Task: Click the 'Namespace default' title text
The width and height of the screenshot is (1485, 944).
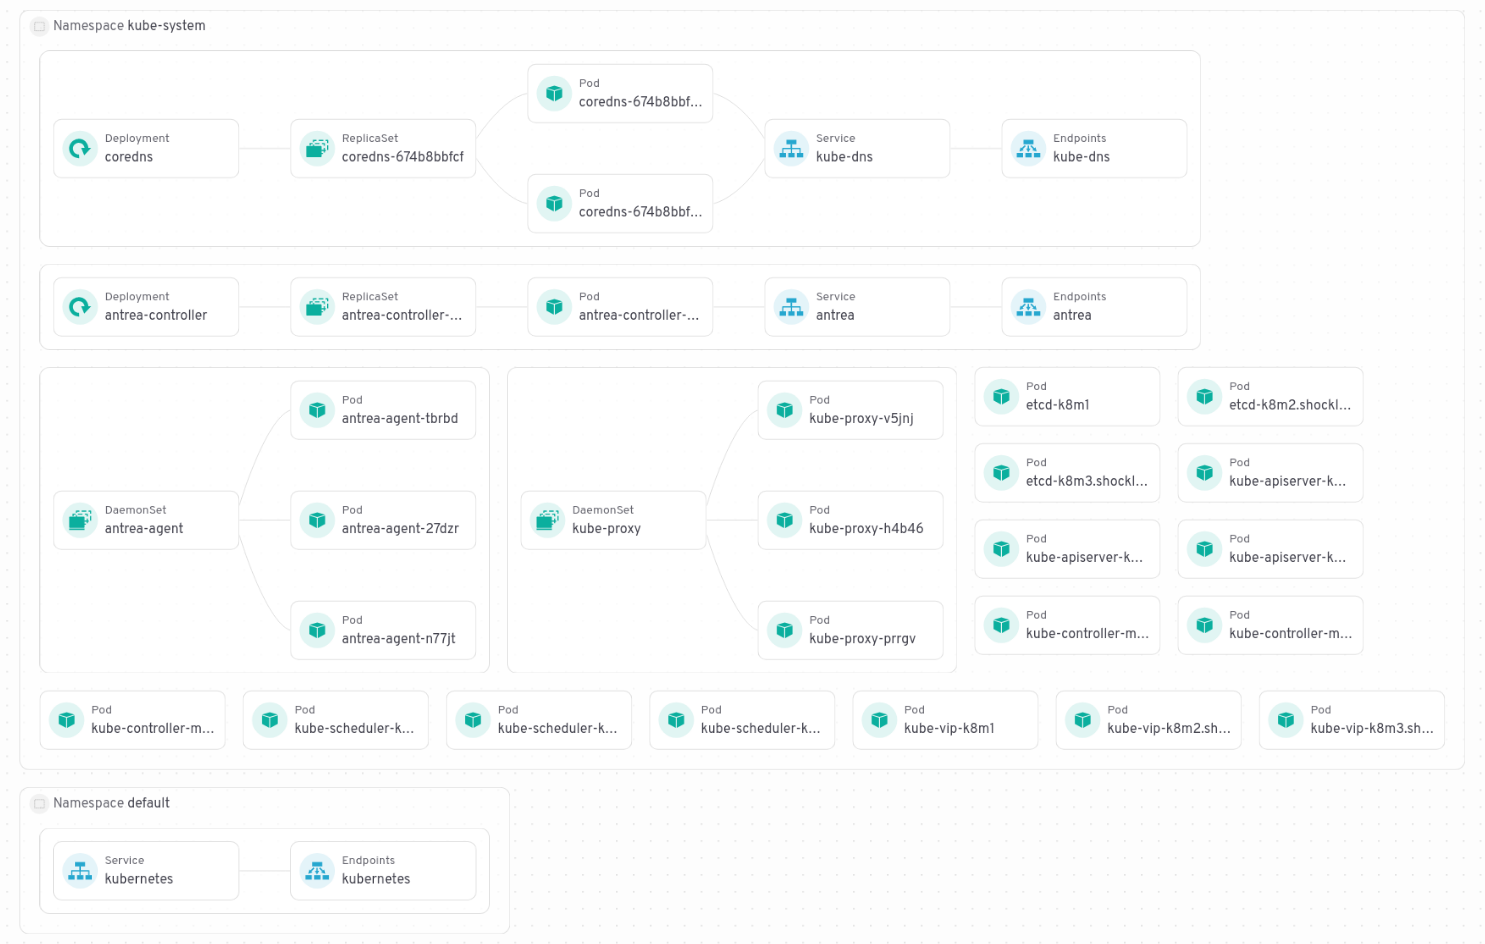Action: [111, 803]
